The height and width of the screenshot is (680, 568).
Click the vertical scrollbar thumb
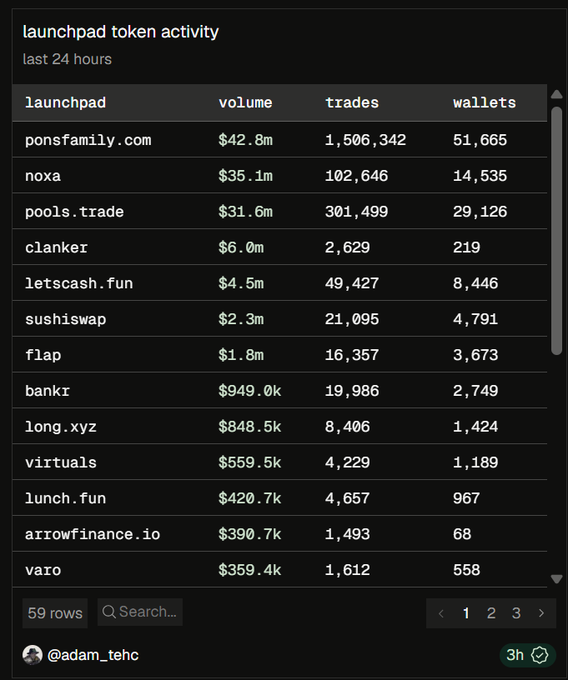[x=556, y=231]
